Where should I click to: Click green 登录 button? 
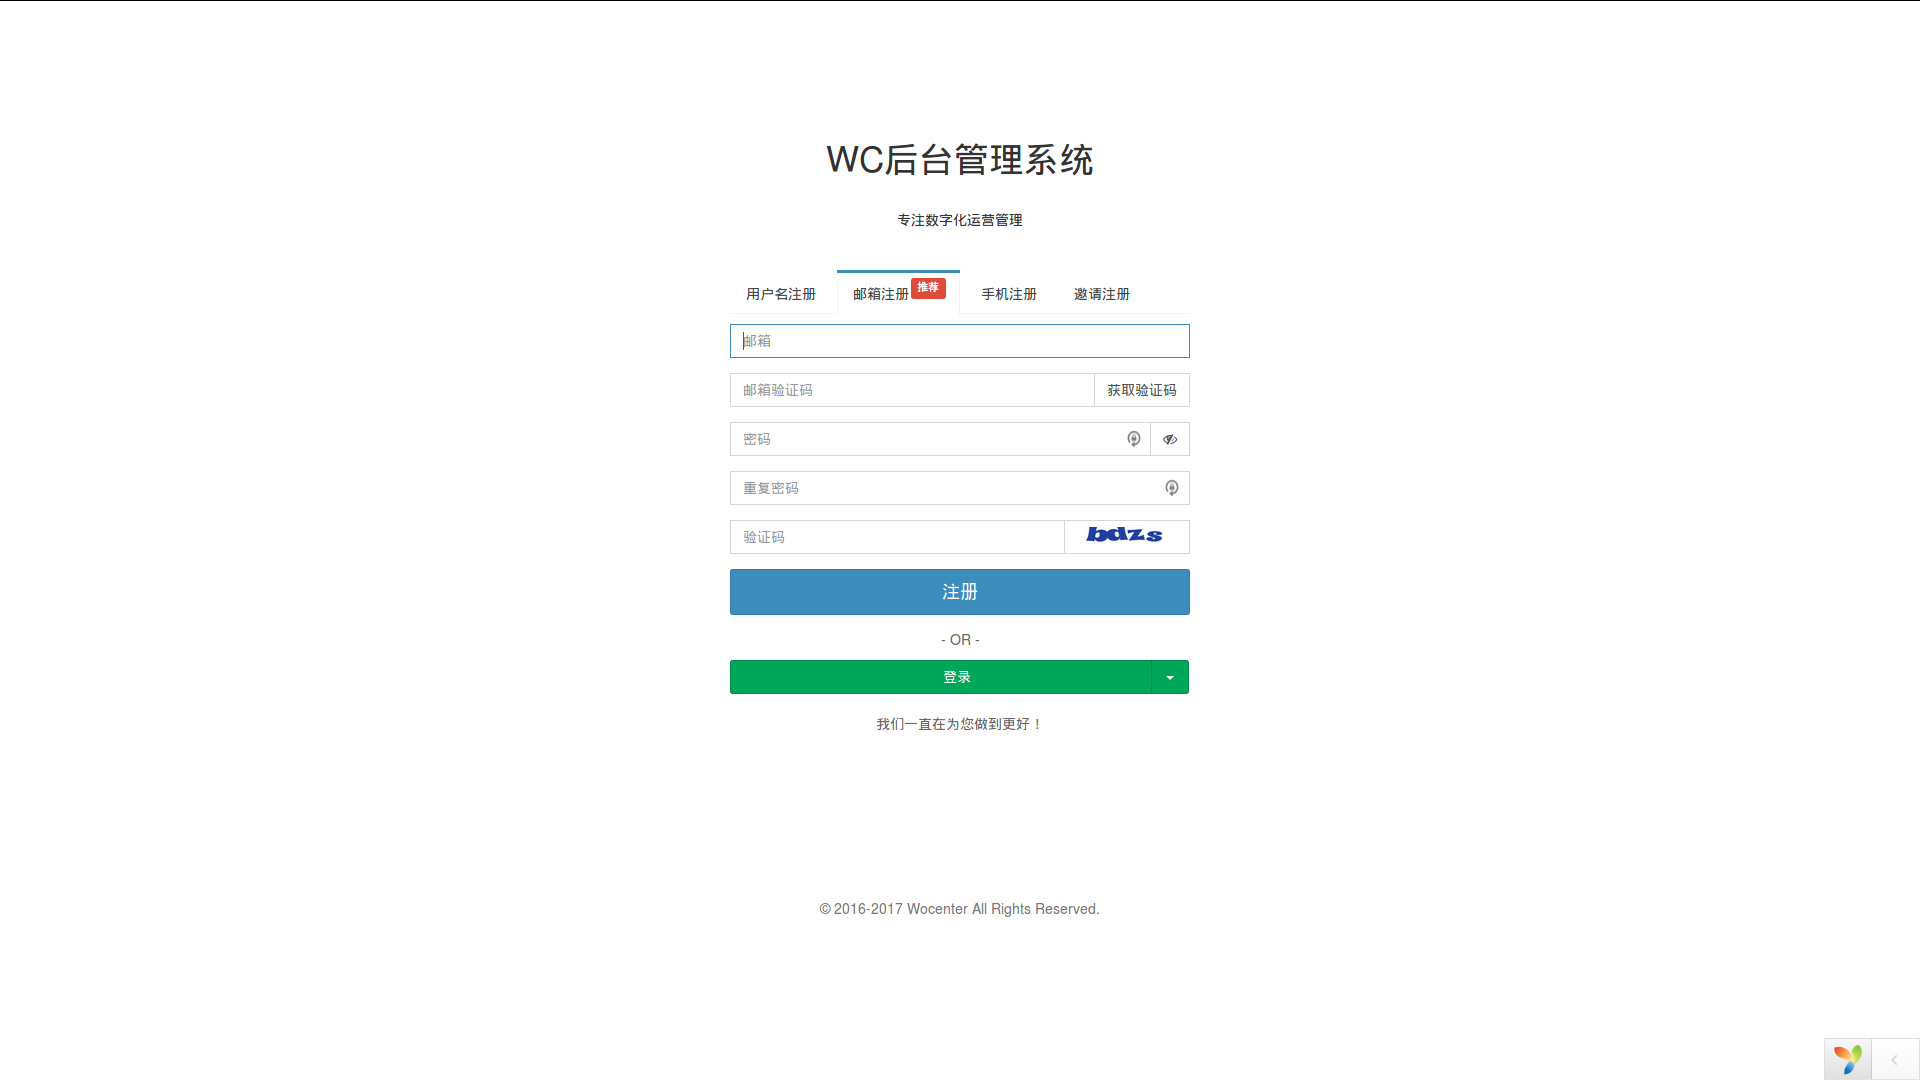tap(940, 678)
